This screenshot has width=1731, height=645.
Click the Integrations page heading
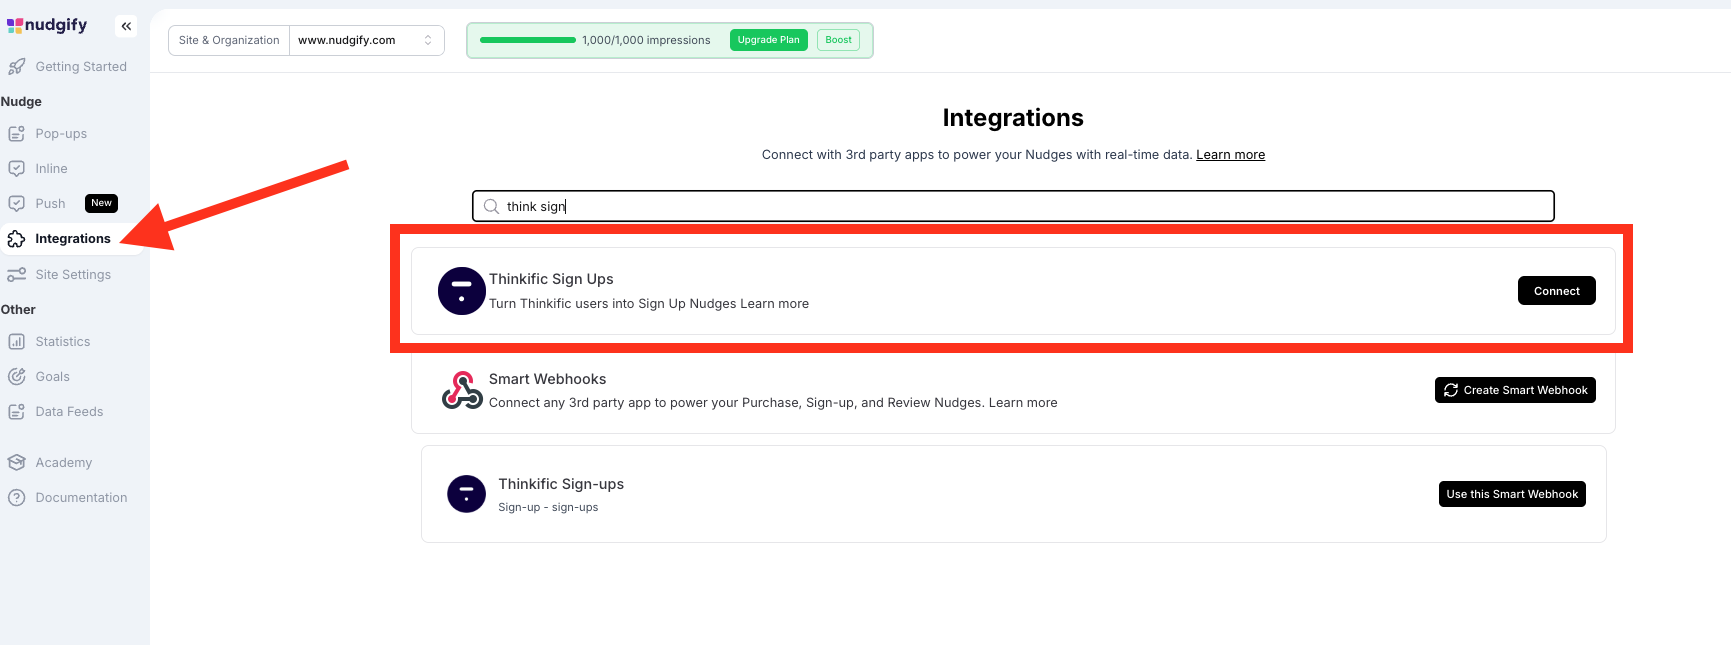(1013, 118)
